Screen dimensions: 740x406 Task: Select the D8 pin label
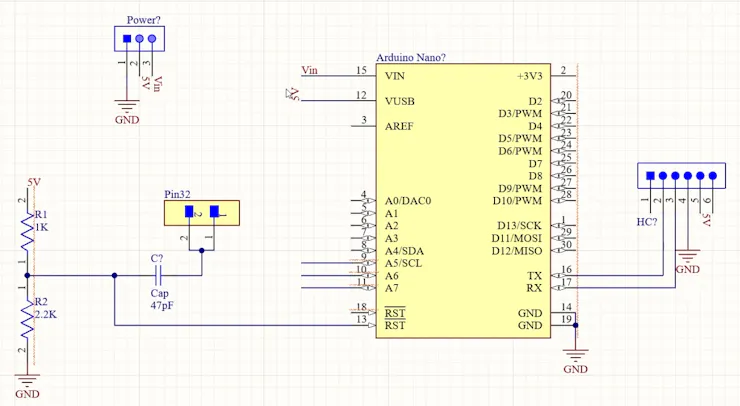(x=535, y=176)
